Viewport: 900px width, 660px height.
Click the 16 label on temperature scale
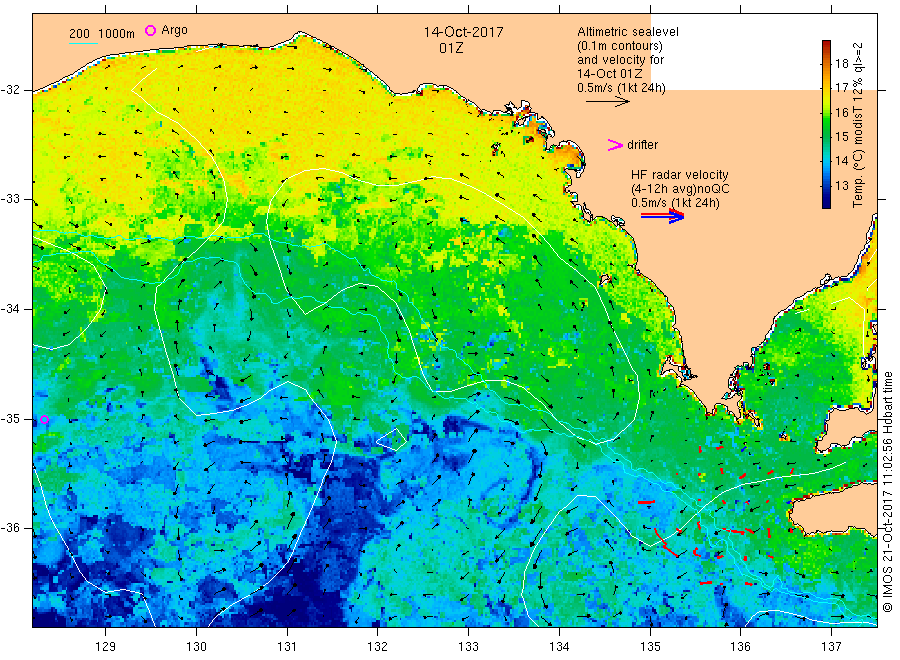[x=841, y=112]
